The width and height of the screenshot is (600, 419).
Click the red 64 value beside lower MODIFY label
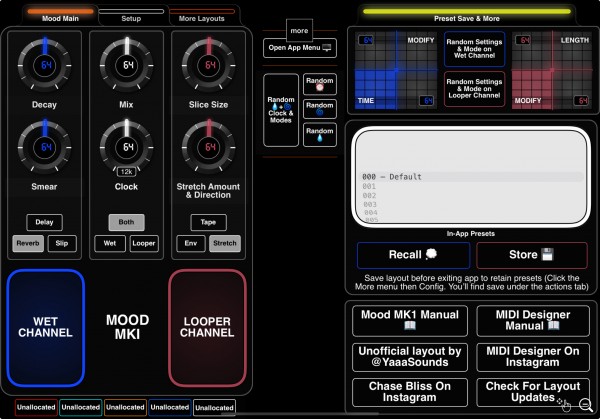(x=582, y=101)
